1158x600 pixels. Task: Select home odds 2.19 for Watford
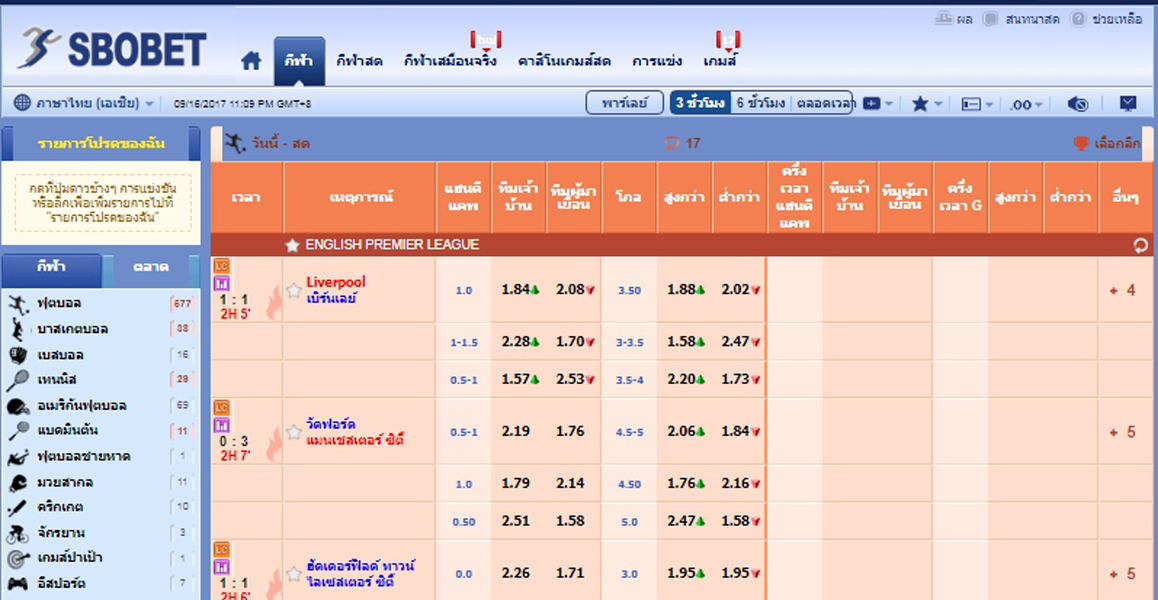click(515, 432)
